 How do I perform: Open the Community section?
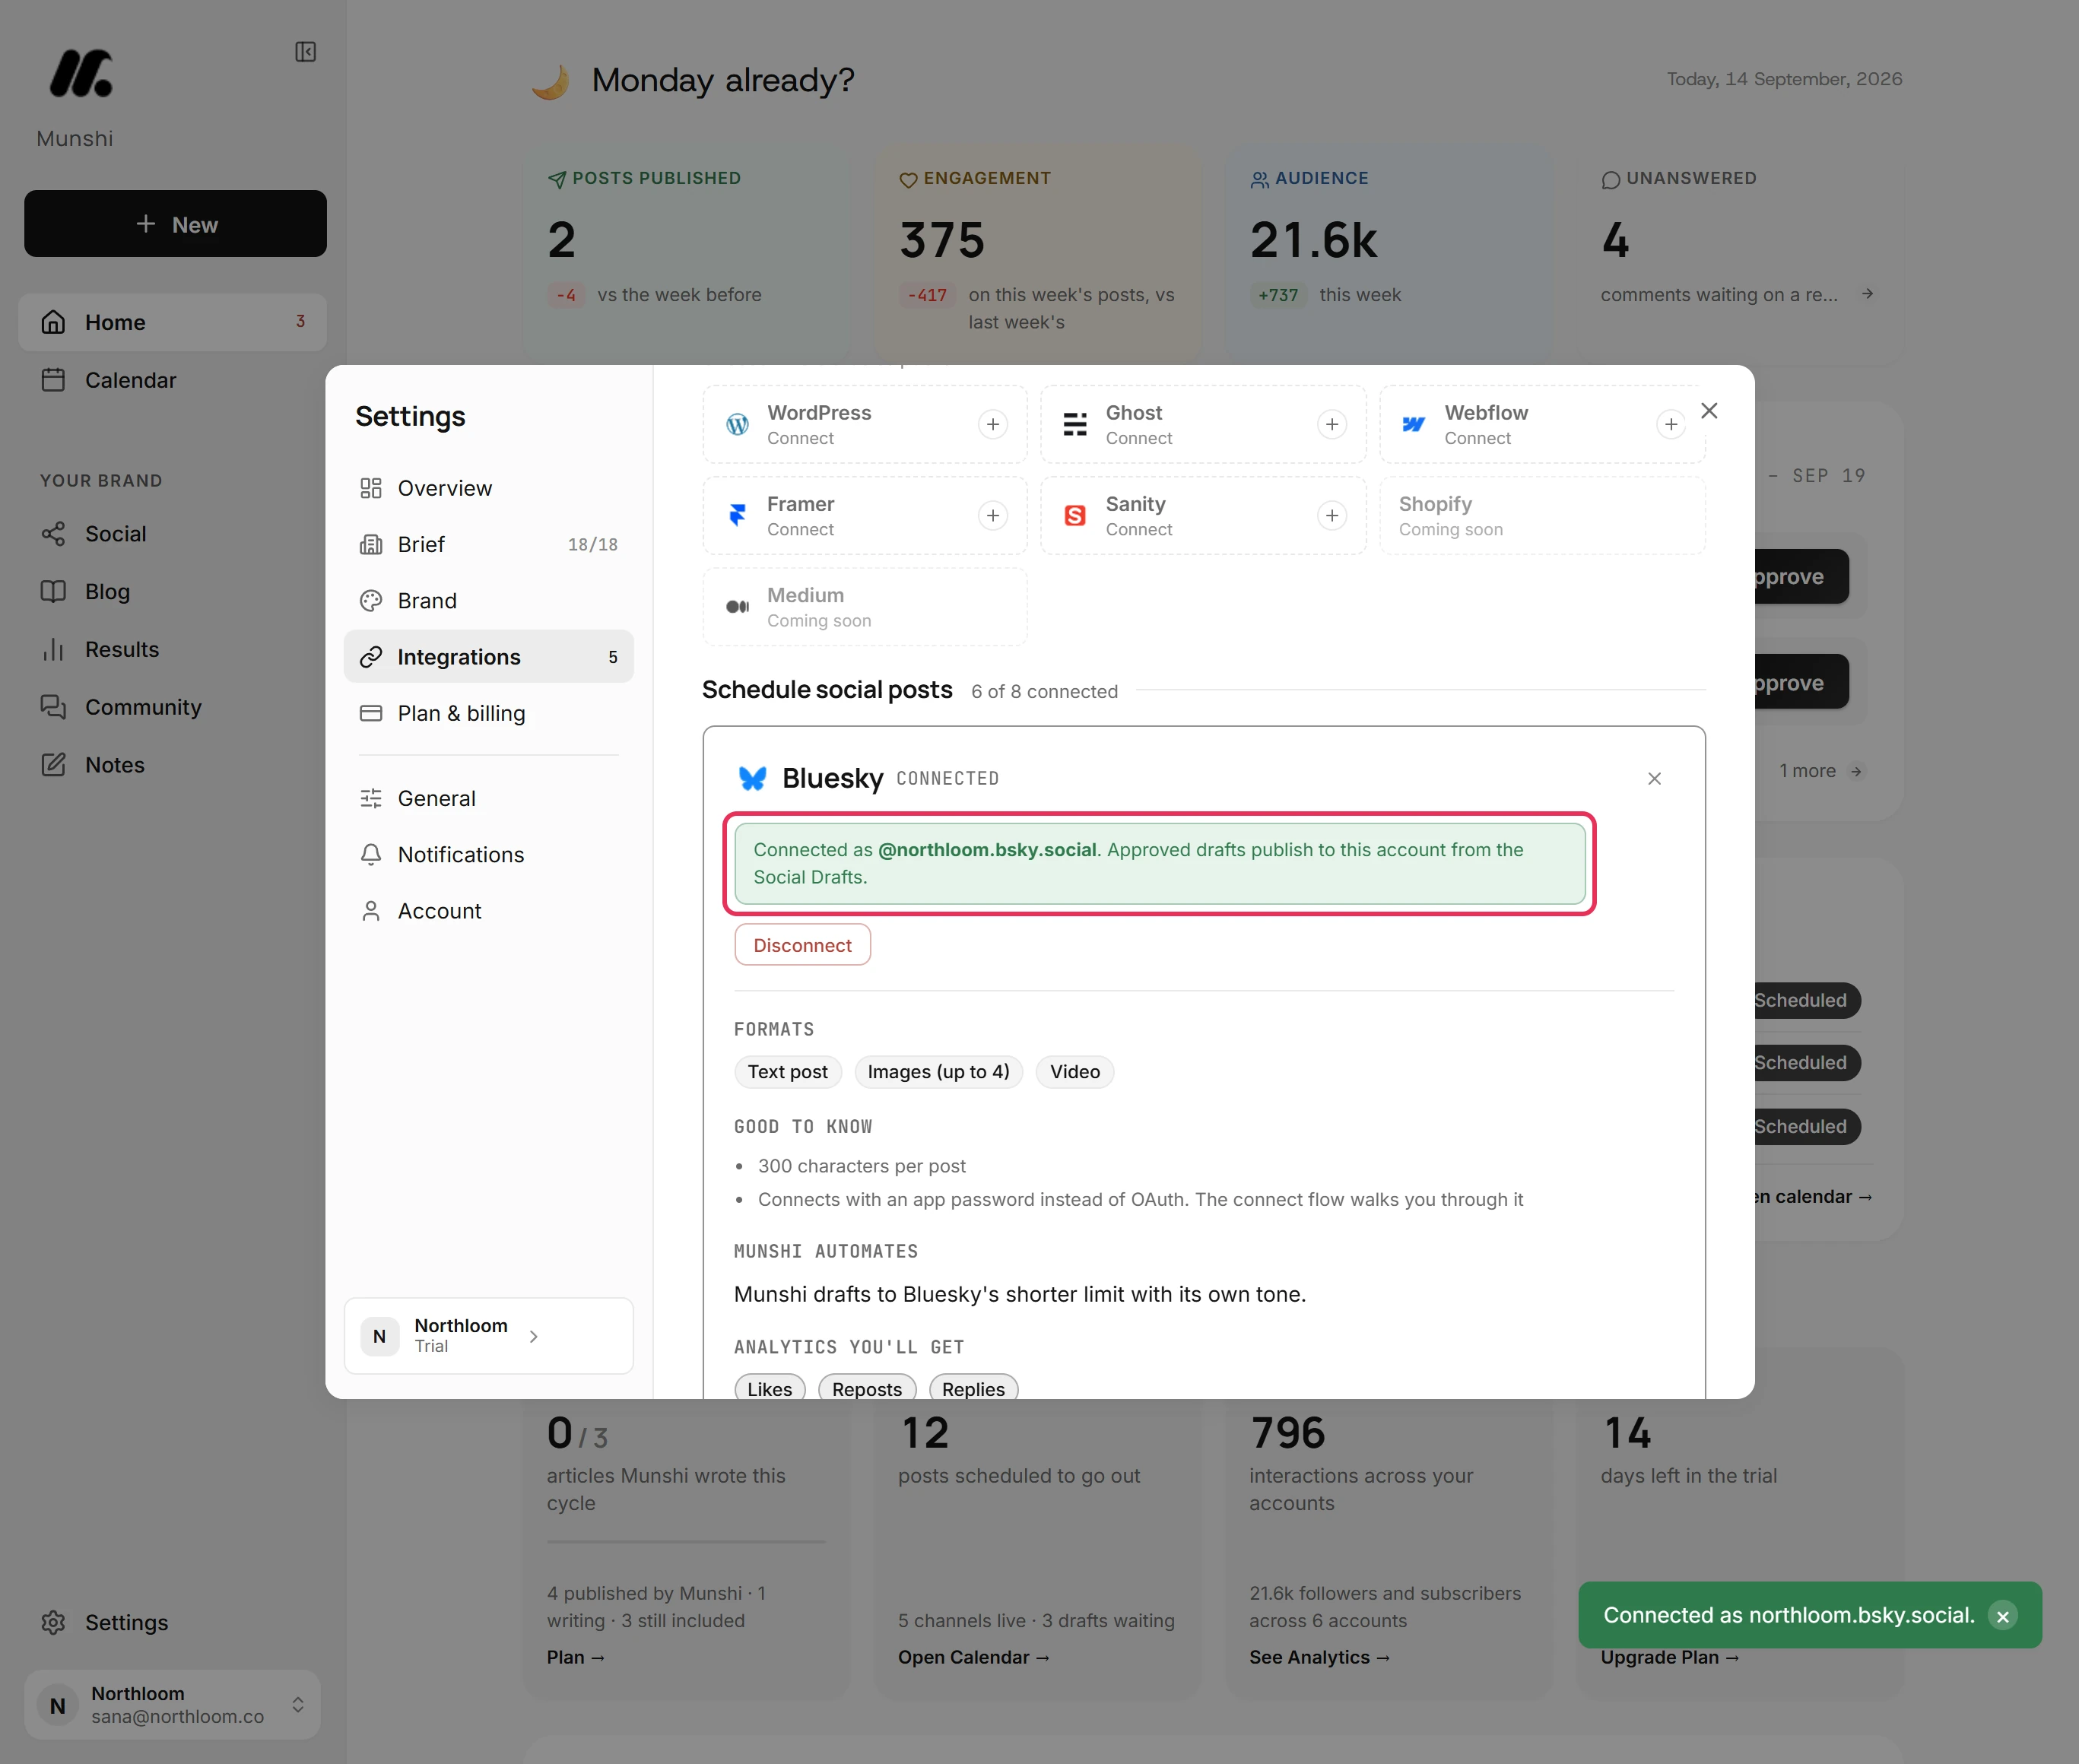coord(172,707)
